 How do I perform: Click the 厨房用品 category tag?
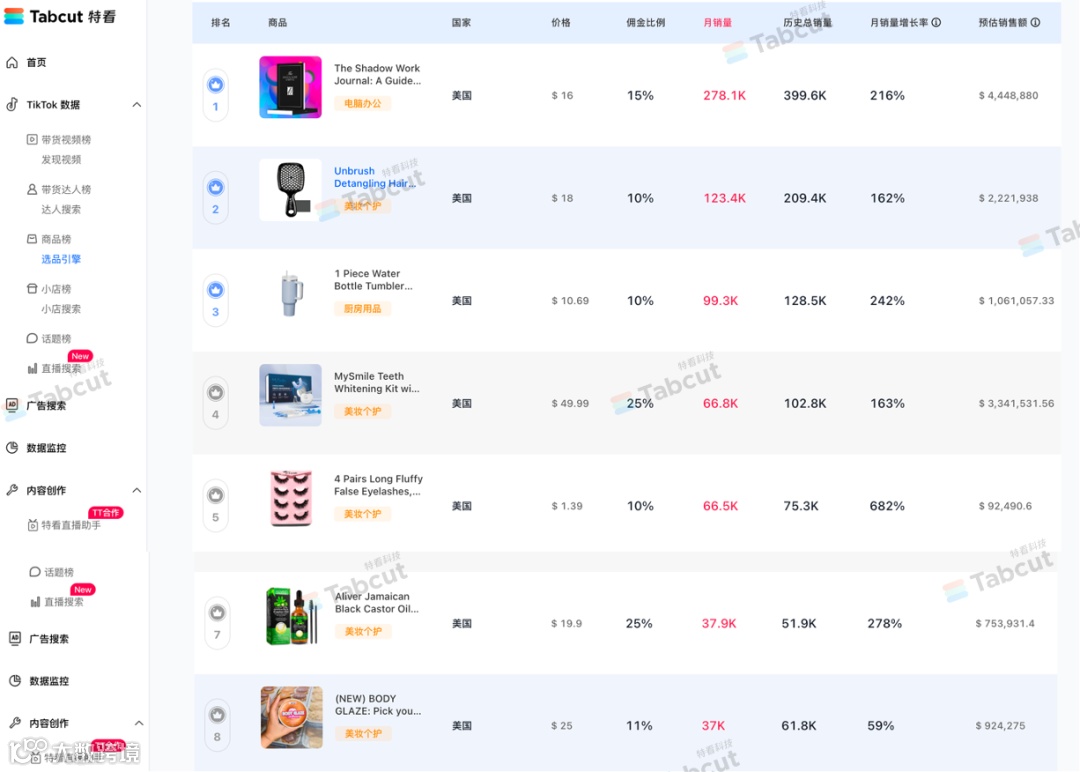[362, 309]
